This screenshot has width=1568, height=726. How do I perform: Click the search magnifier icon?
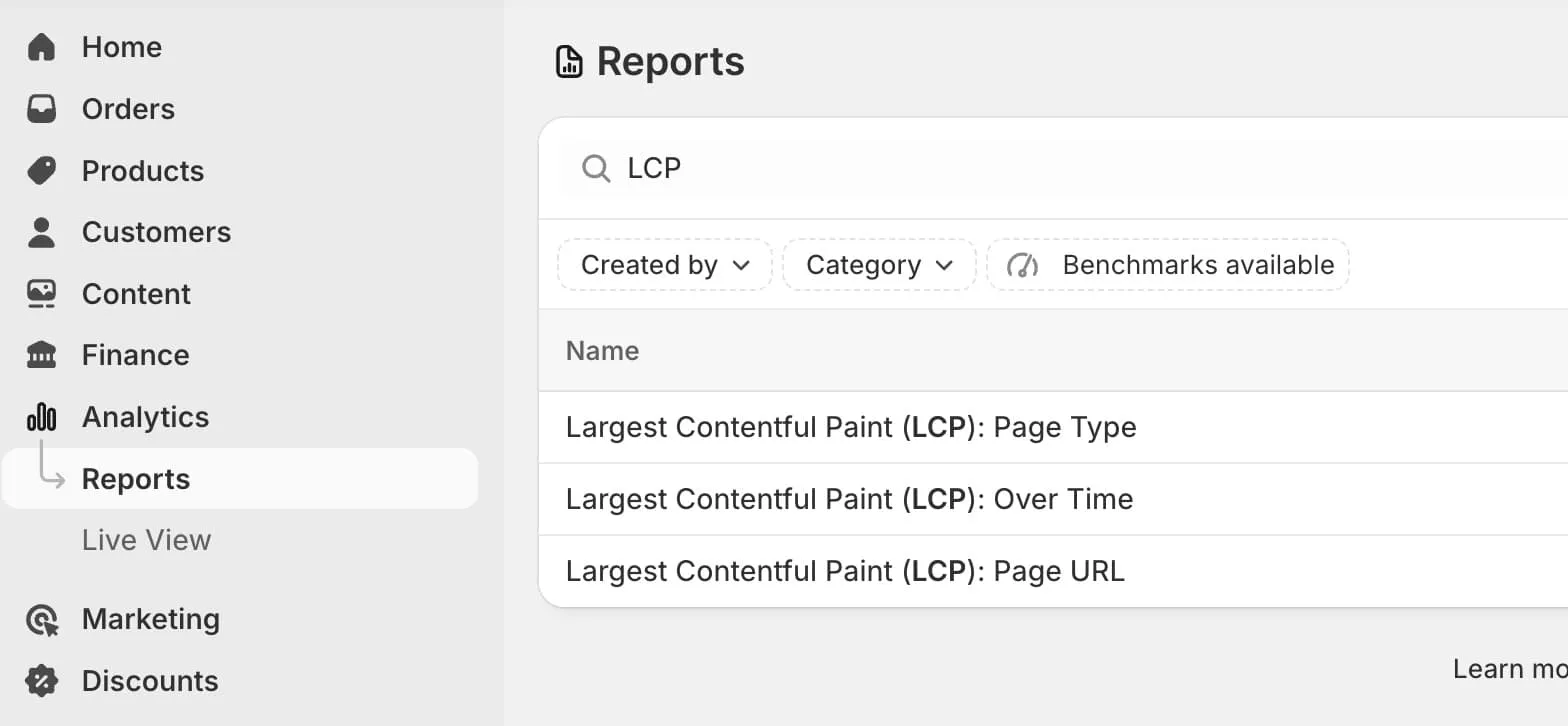coord(596,168)
